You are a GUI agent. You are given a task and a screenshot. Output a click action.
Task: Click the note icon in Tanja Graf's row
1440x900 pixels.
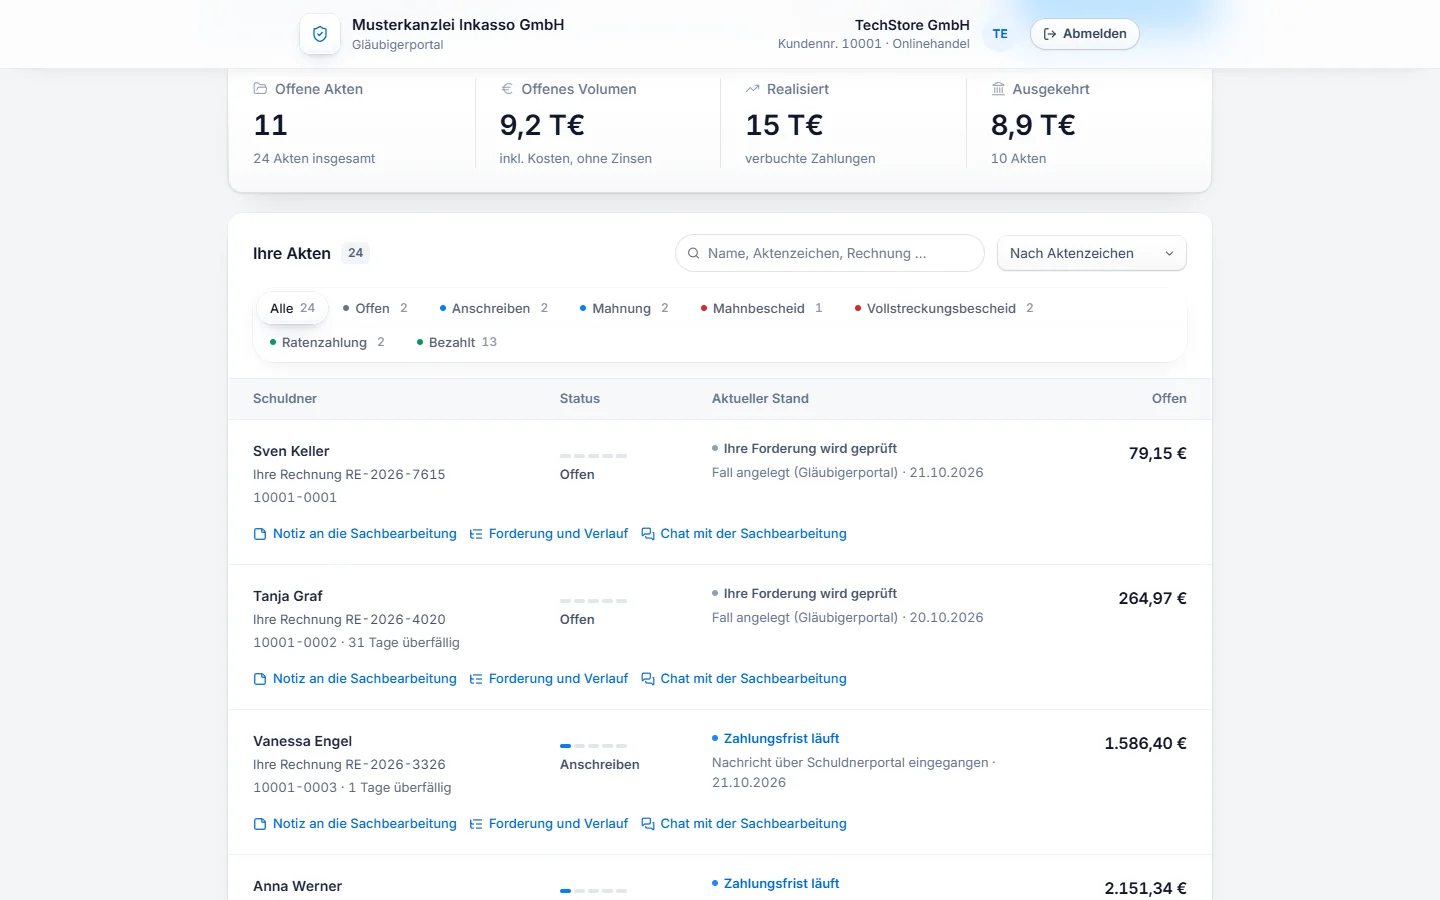click(260, 679)
